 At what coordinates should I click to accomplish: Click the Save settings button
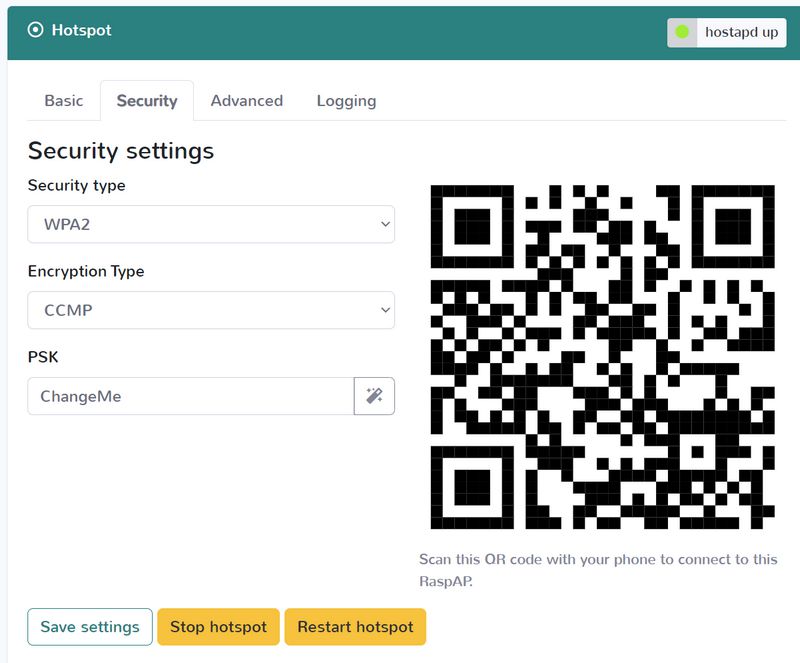90,627
